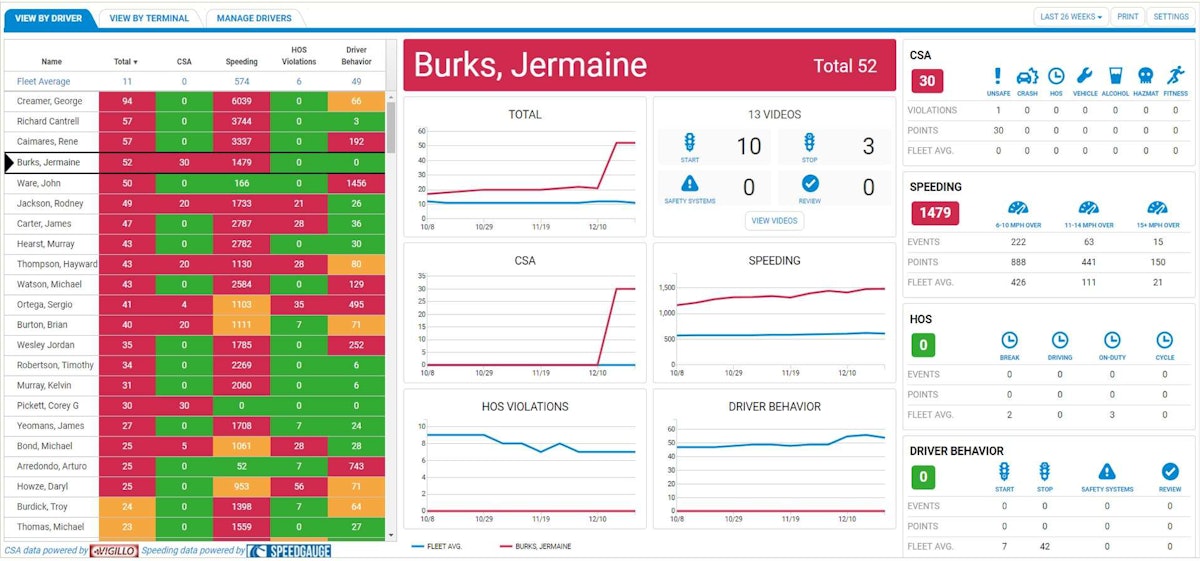Open the Settings button
The image size is (1200, 561).
click(1170, 17)
